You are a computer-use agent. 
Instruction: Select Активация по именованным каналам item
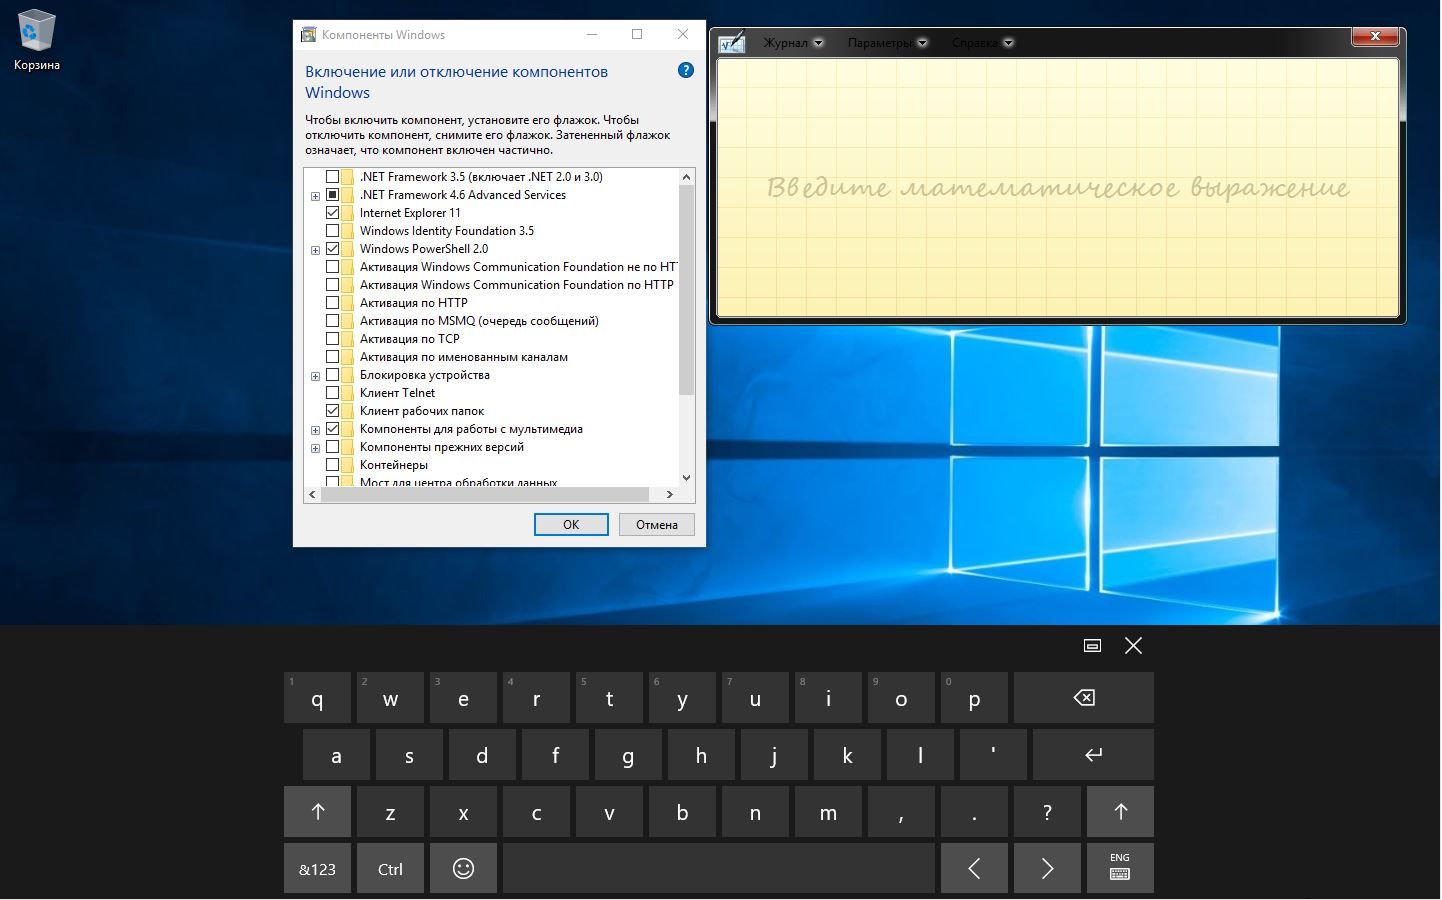[x=463, y=357]
